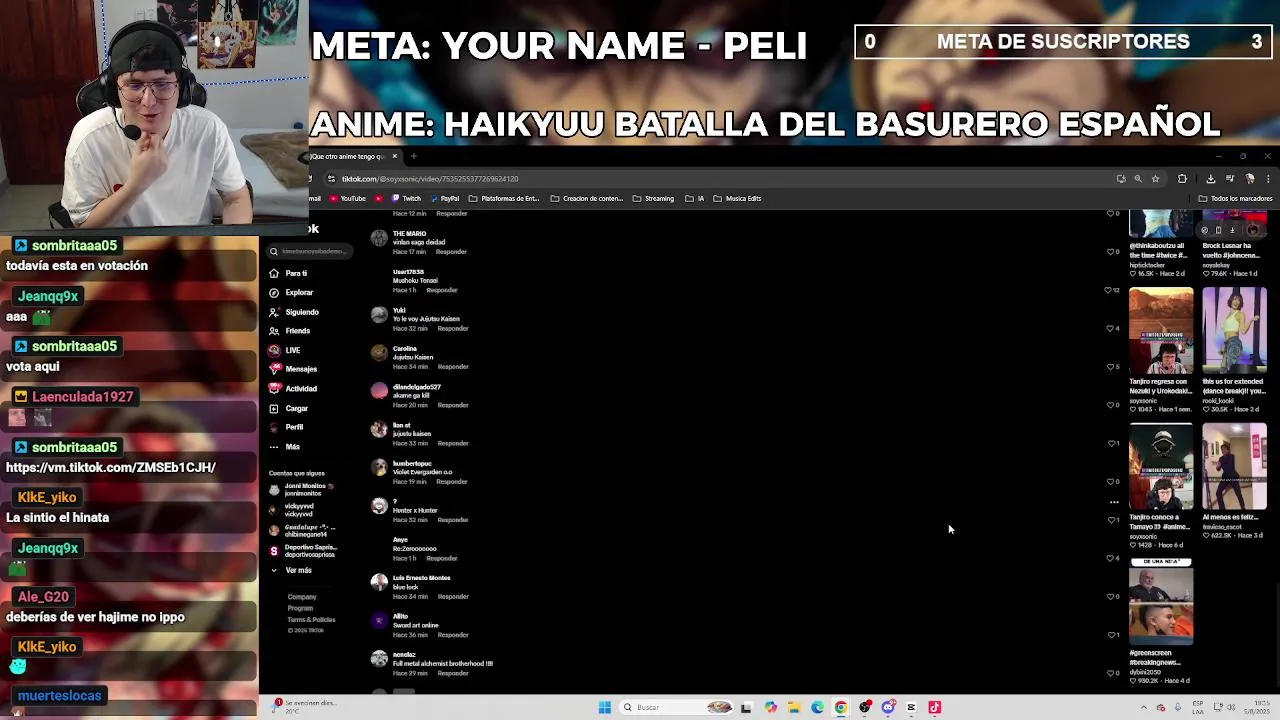
Task: Open browser downloads icon
Action: pos(1210,179)
